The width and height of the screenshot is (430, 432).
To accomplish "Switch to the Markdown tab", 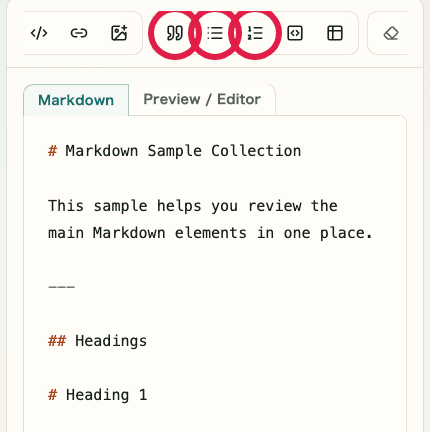I will [x=76, y=100].
